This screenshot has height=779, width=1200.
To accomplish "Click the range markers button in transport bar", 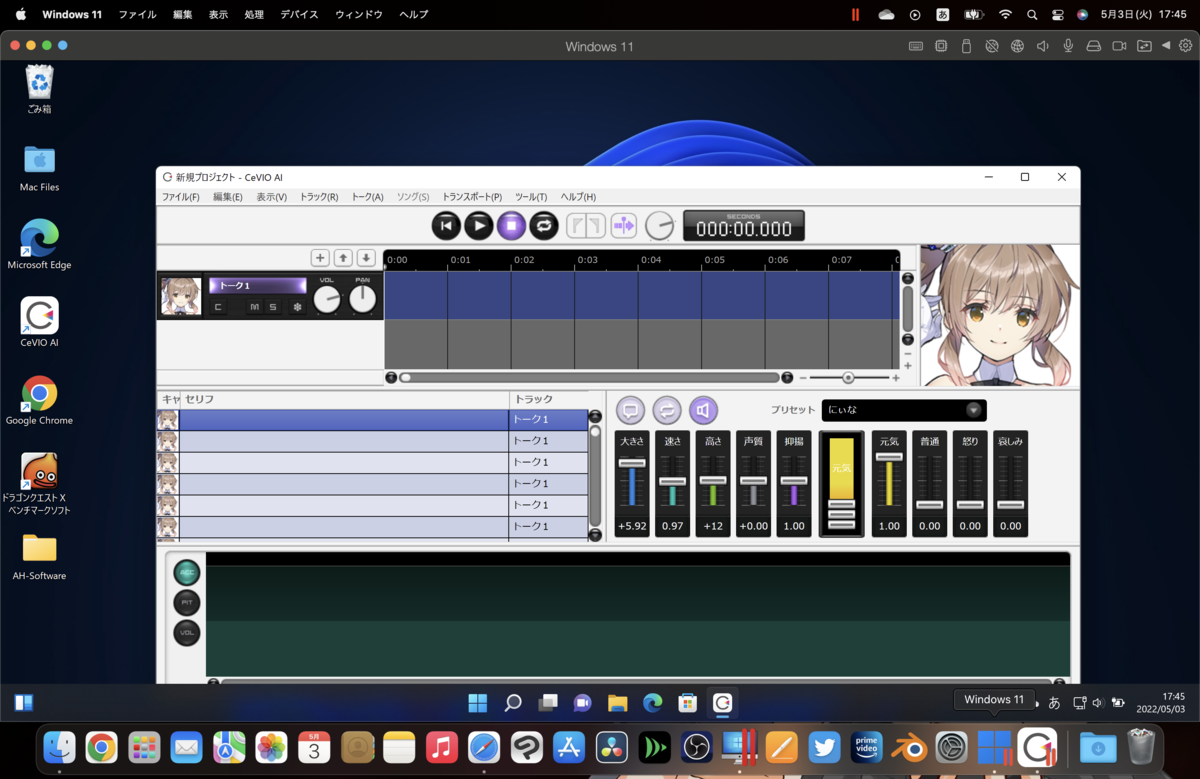I will [586, 226].
